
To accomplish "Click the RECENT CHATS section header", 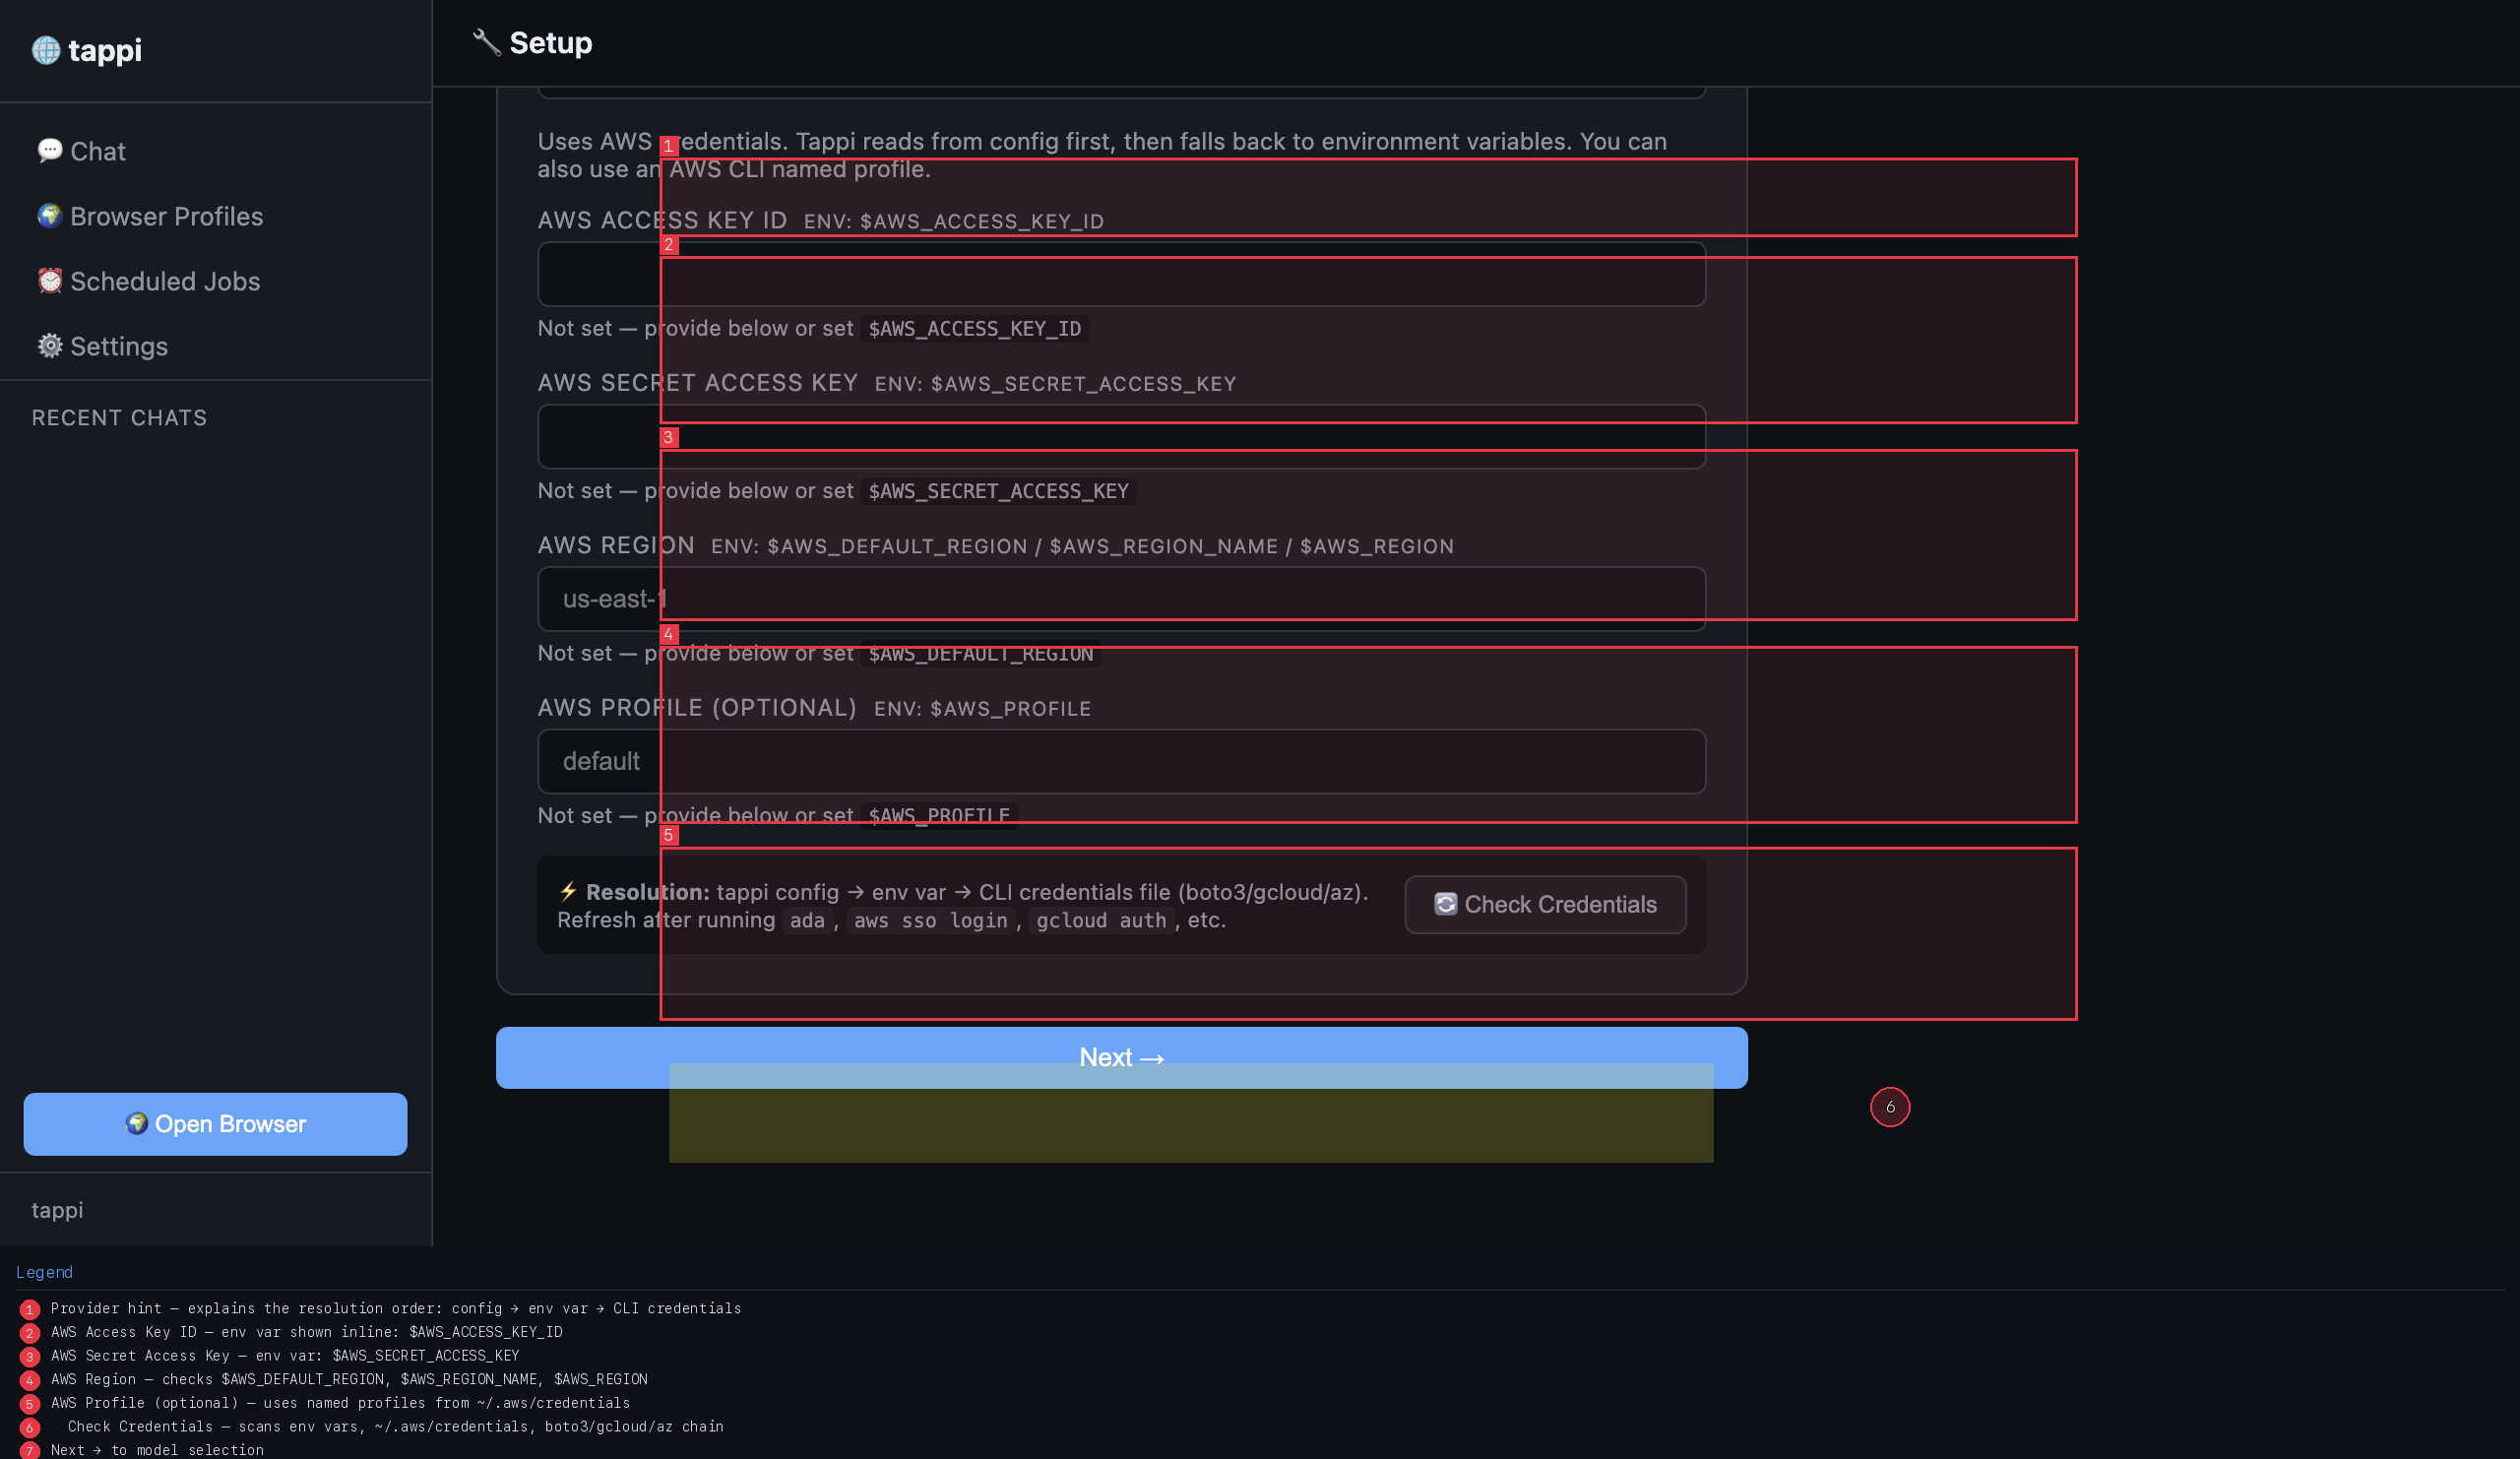I will (x=119, y=417).
